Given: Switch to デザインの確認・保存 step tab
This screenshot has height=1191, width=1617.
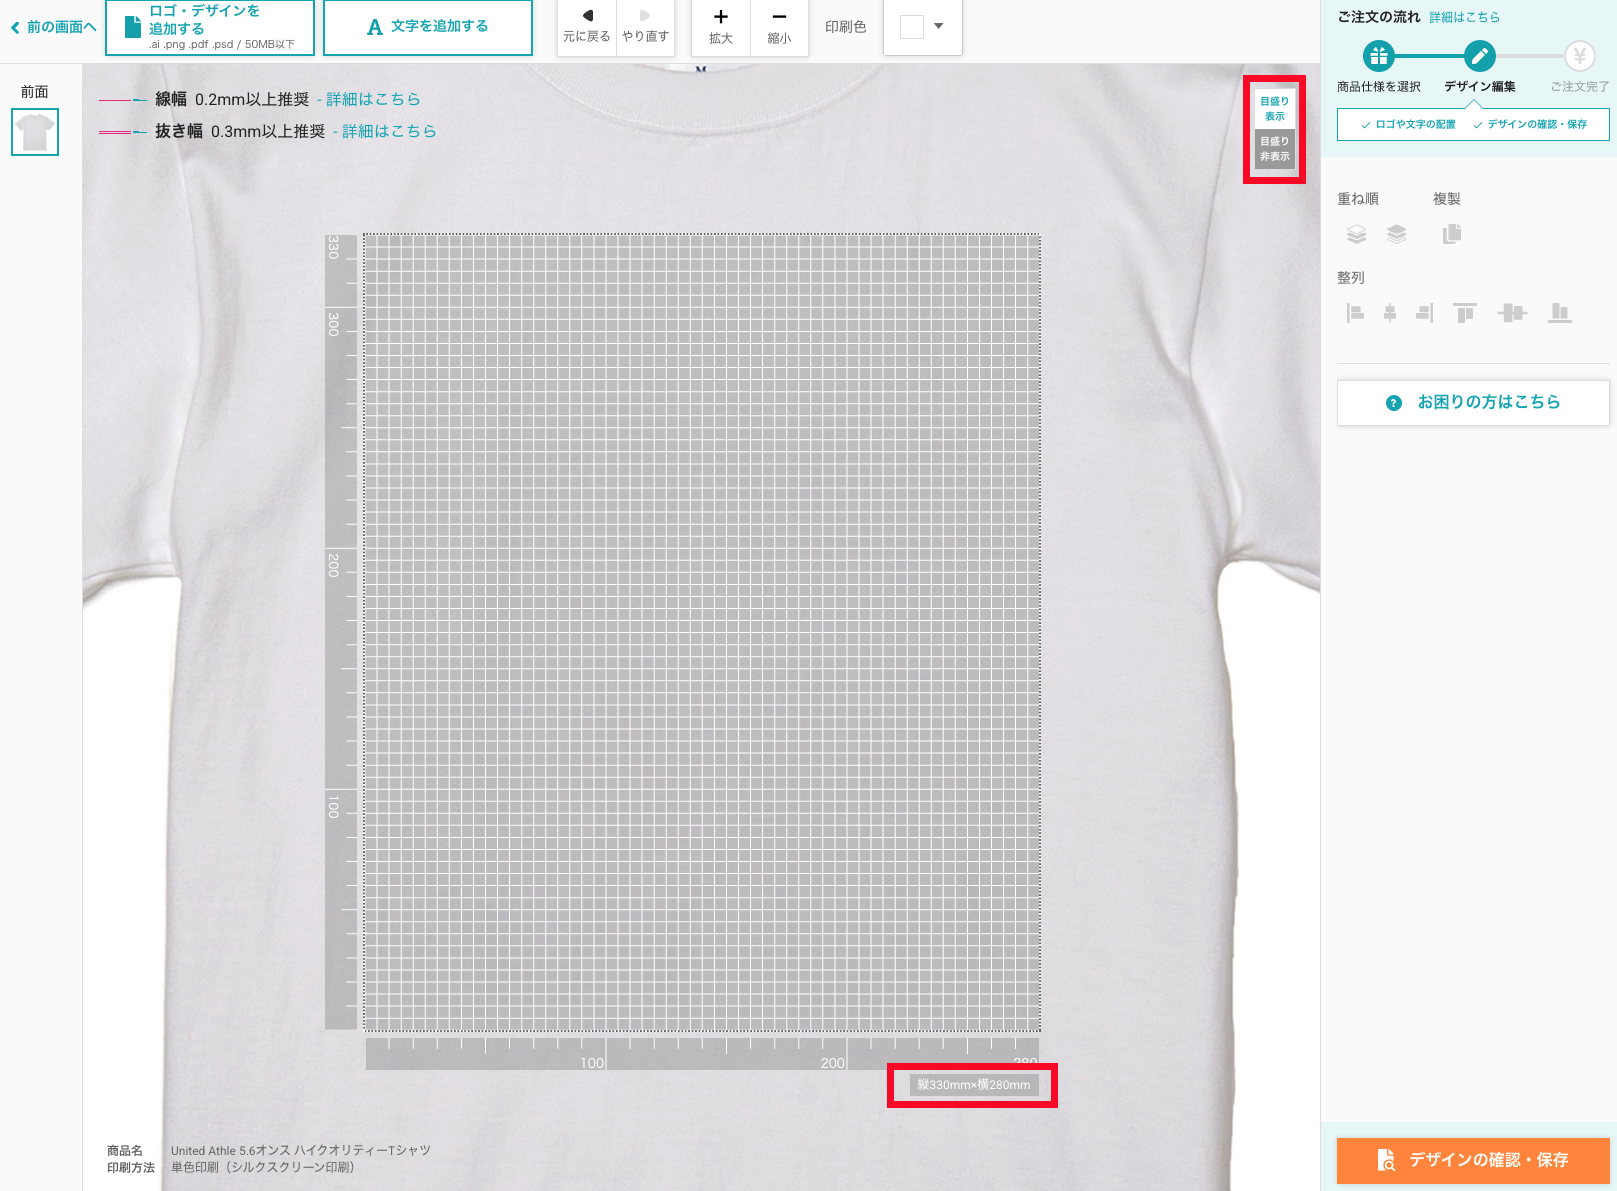Looking at the screenshot, I should coord(1530,124).
